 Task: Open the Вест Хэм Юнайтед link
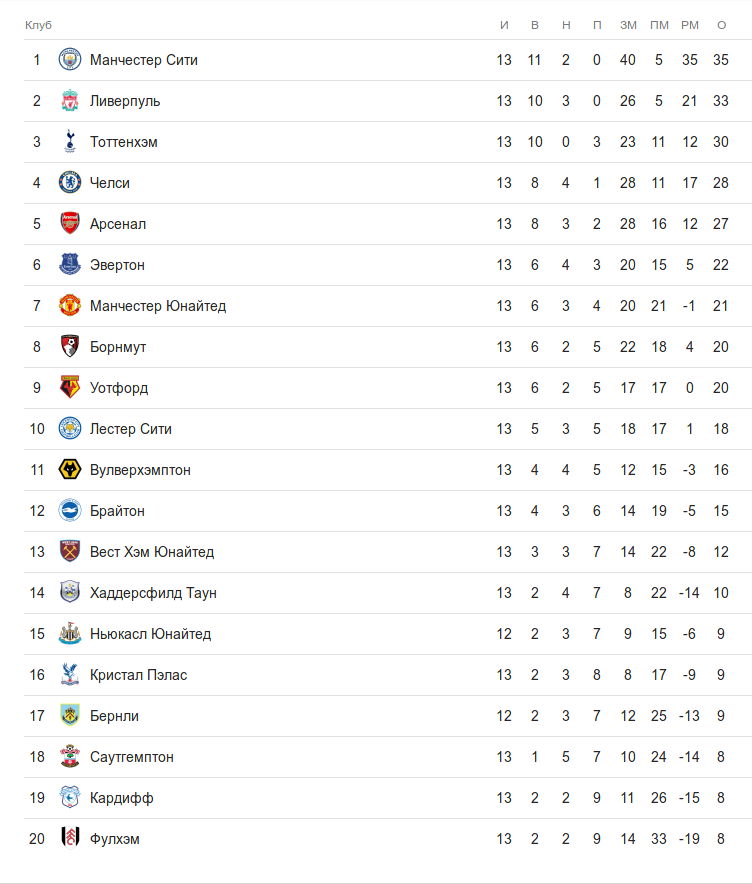[152, 552]
